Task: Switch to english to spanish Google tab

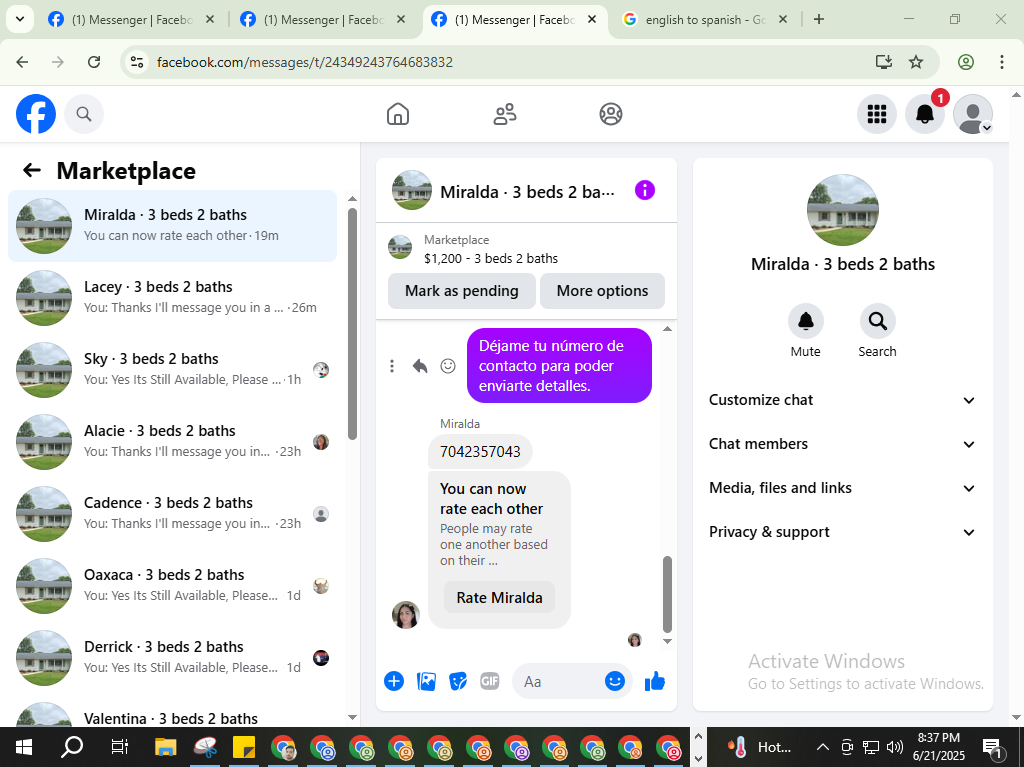Action: (x=704, y=20)
